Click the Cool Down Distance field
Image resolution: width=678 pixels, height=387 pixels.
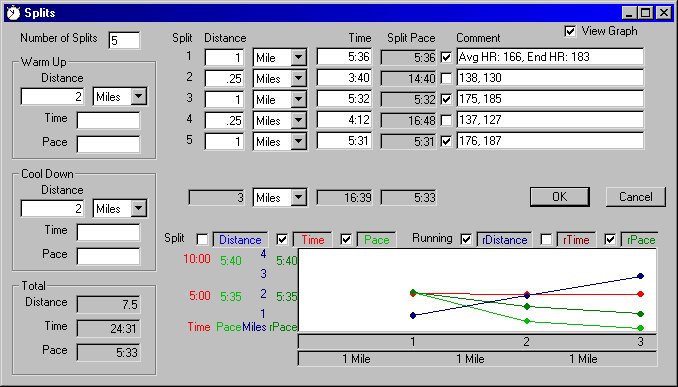click(52, 208)
